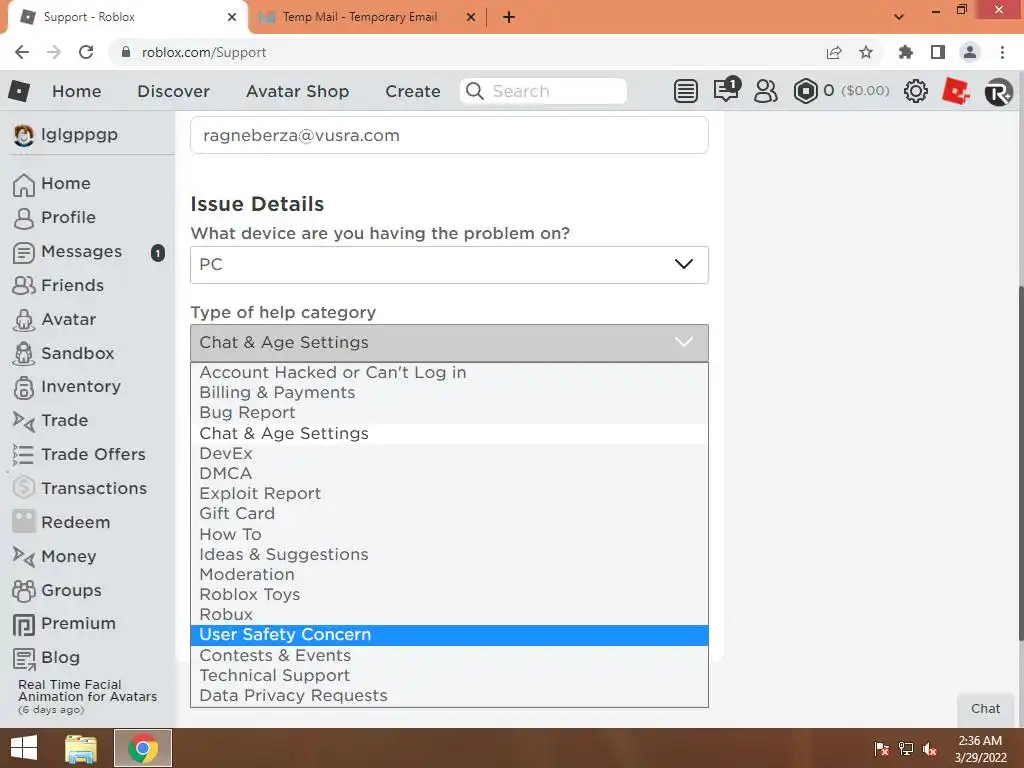
Task: Click Avatar Shop in the top navigation
Action: pyautogui.click(x=297, y=91)
